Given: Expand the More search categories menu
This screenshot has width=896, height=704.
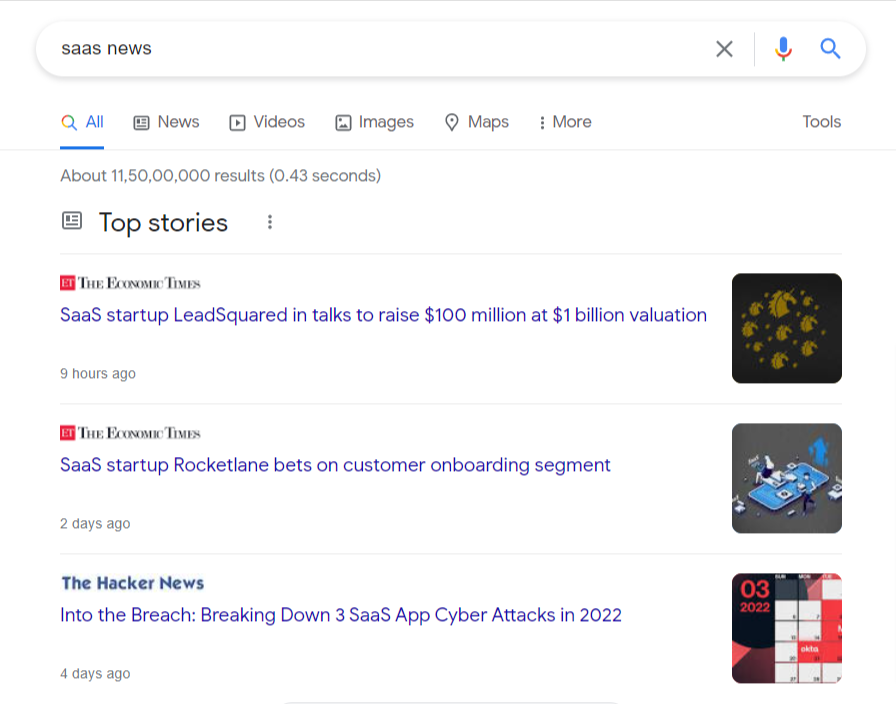Looking at the screenshot, I should tap(565, 122).
